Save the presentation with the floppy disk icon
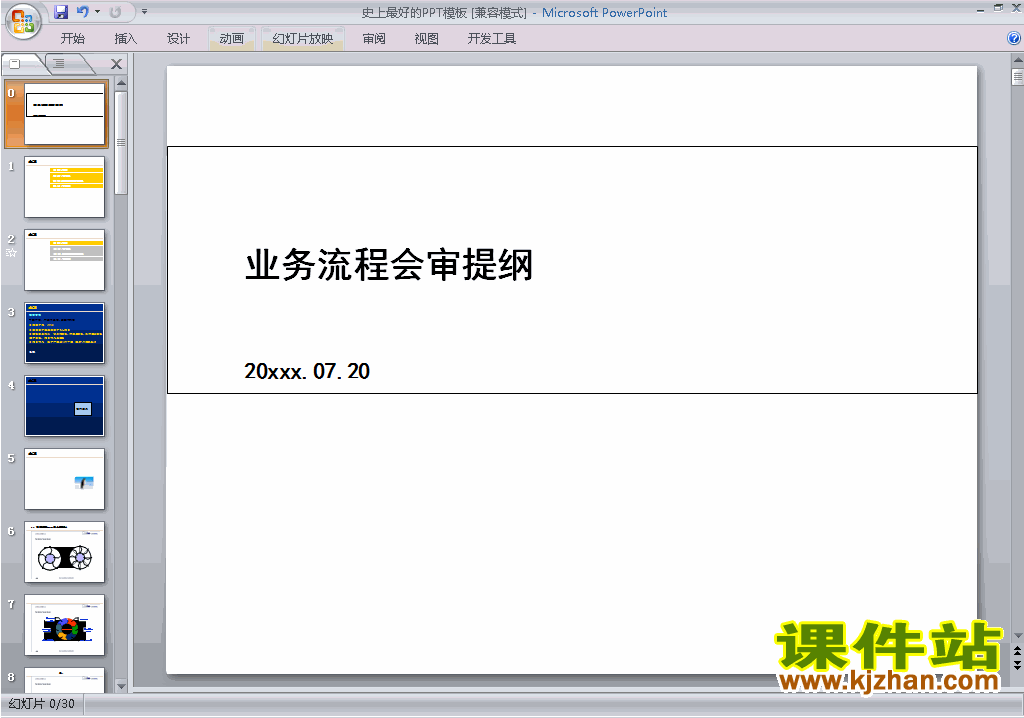The image size is (1024, 718). 61,12
